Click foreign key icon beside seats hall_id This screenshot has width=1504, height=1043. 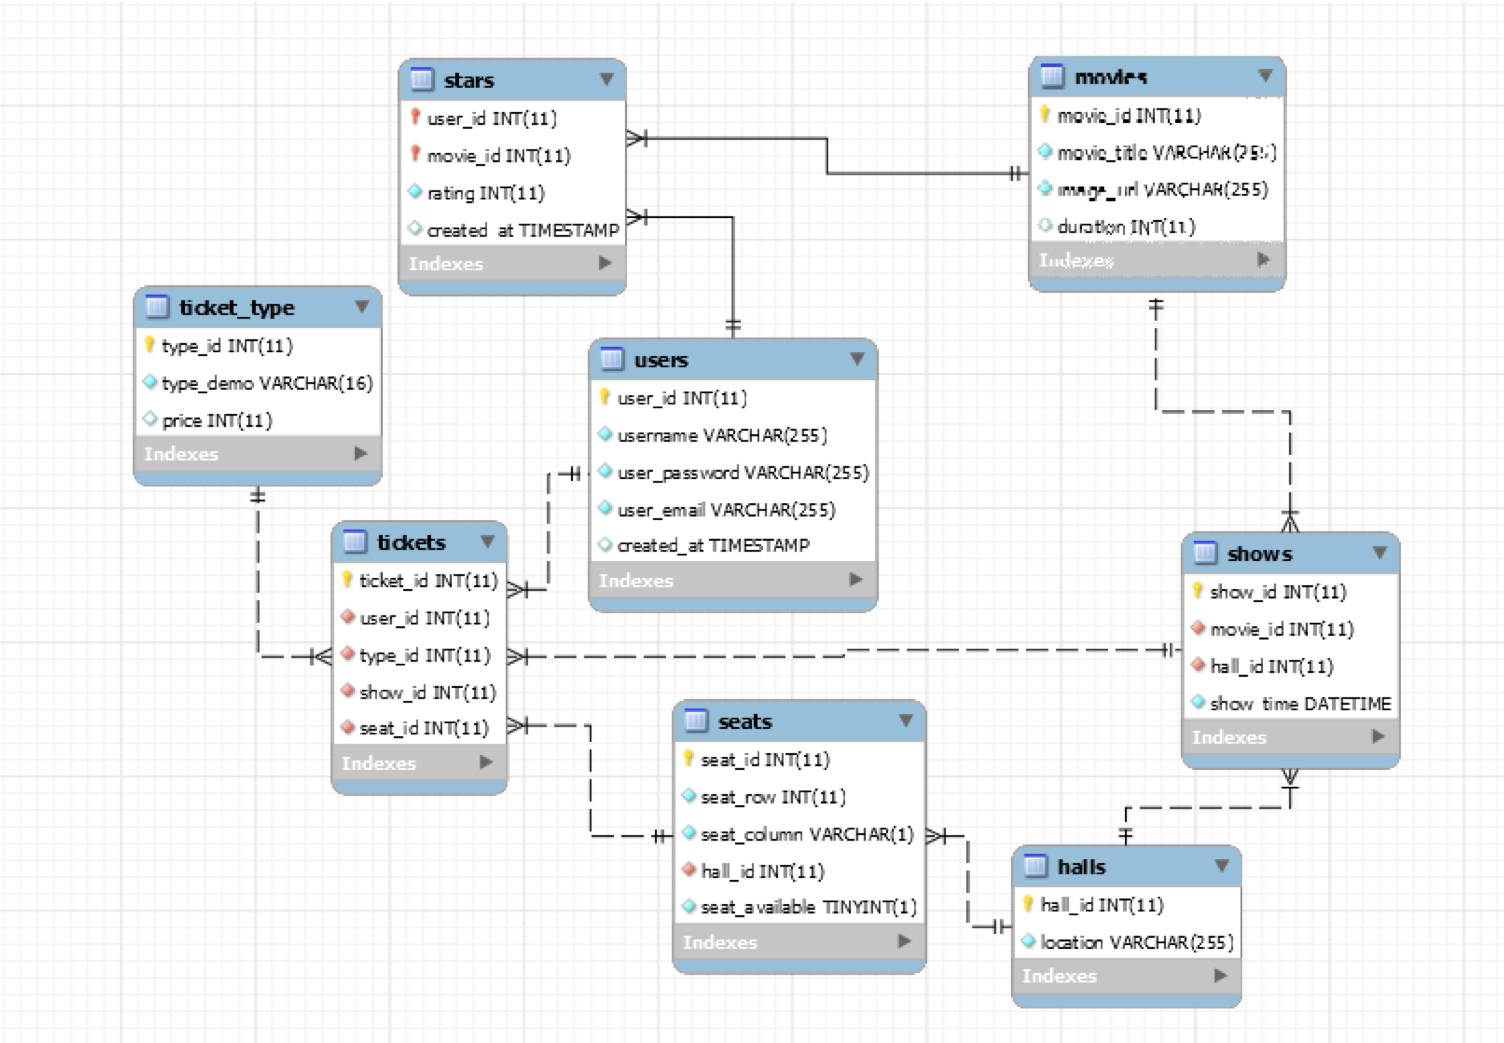tap(688, 870)
